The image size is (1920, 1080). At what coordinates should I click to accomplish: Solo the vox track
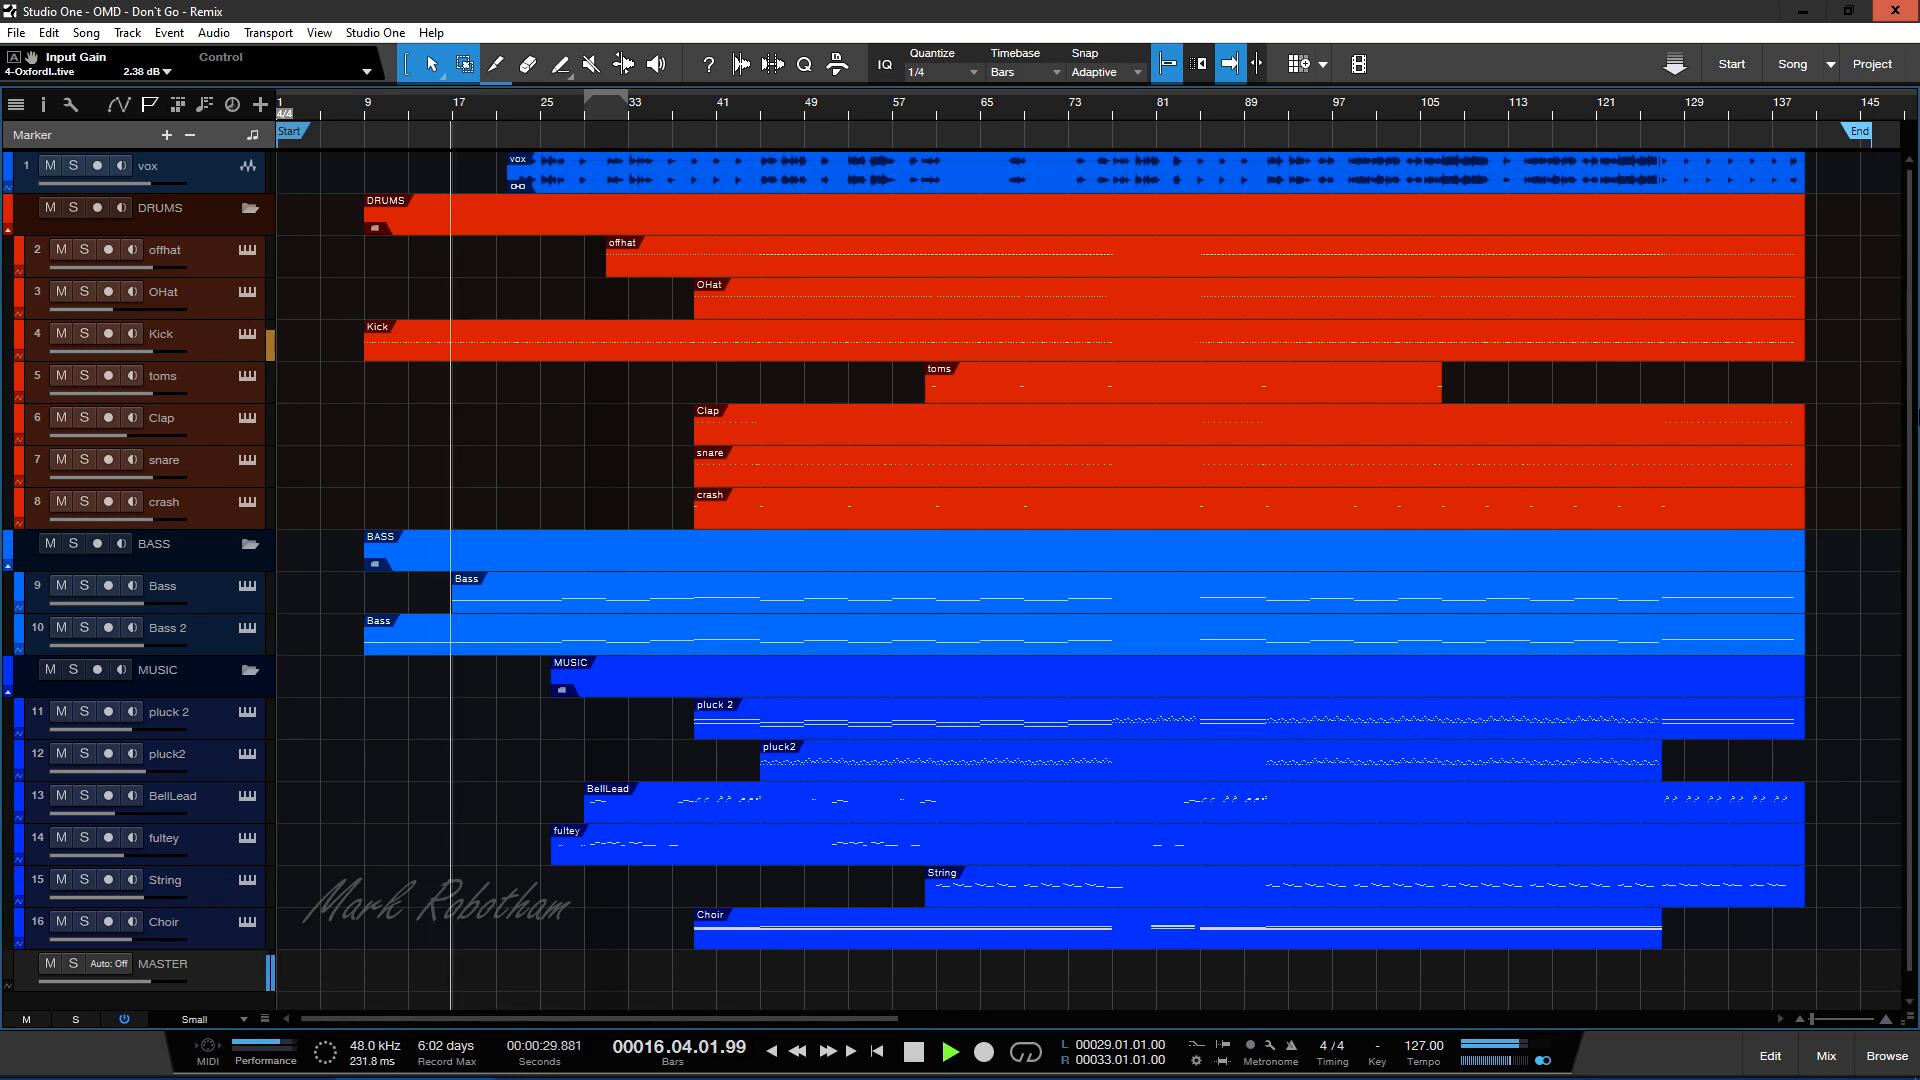pyautogui.click(x=73, y=165)
